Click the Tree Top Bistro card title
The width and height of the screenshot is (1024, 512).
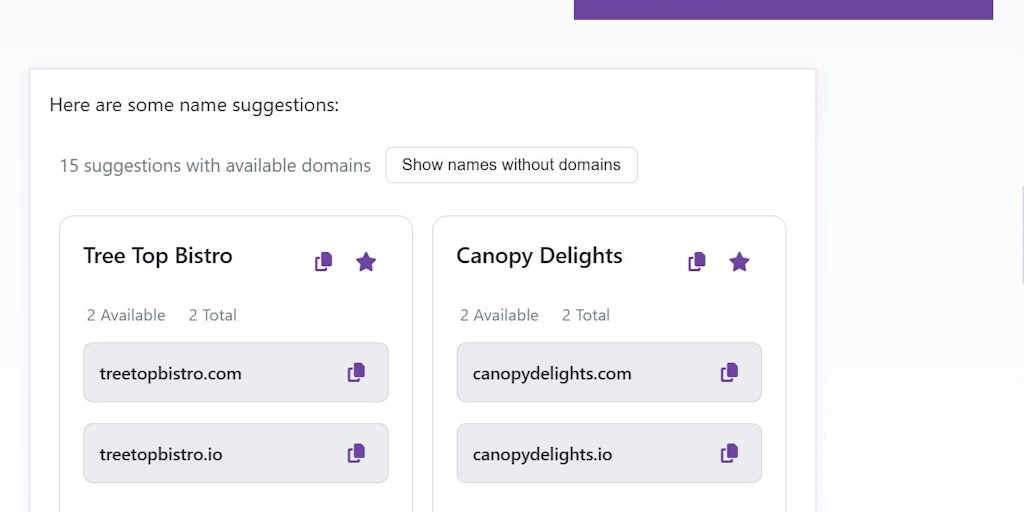coord(158,256)
